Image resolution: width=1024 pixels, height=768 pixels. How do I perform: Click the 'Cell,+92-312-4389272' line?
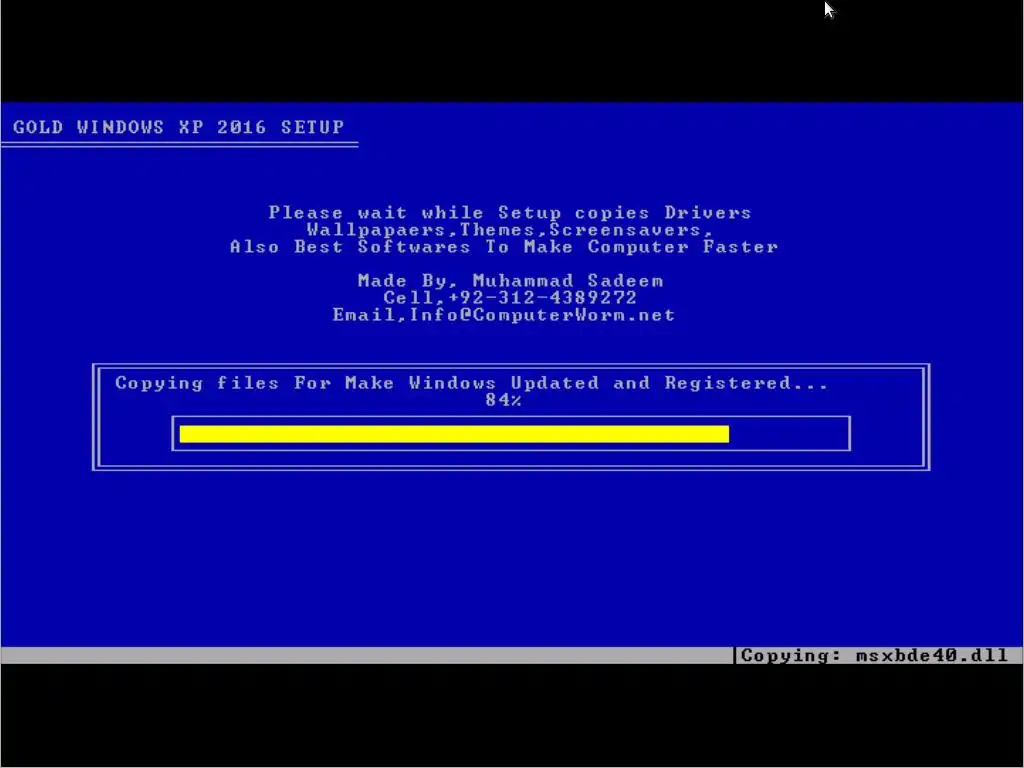click(510, 298)
